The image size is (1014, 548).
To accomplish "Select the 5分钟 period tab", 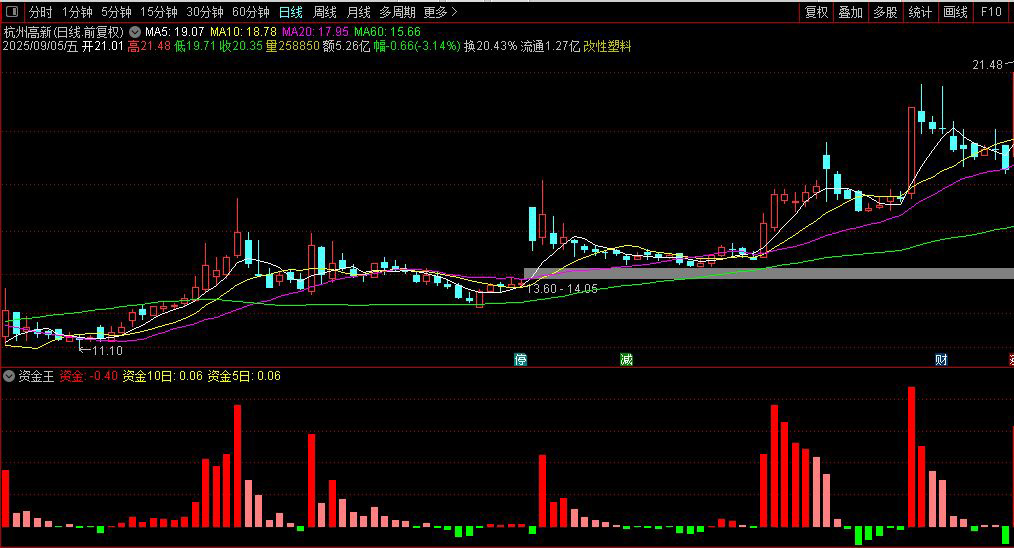I will tap(116, 13).
